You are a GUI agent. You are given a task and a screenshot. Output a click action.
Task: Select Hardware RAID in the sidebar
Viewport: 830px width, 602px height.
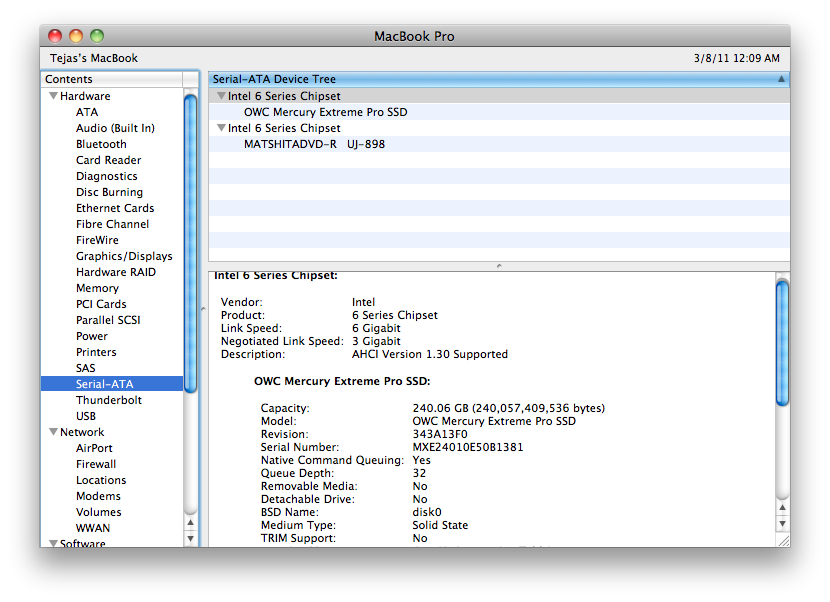tap(115, 272)
